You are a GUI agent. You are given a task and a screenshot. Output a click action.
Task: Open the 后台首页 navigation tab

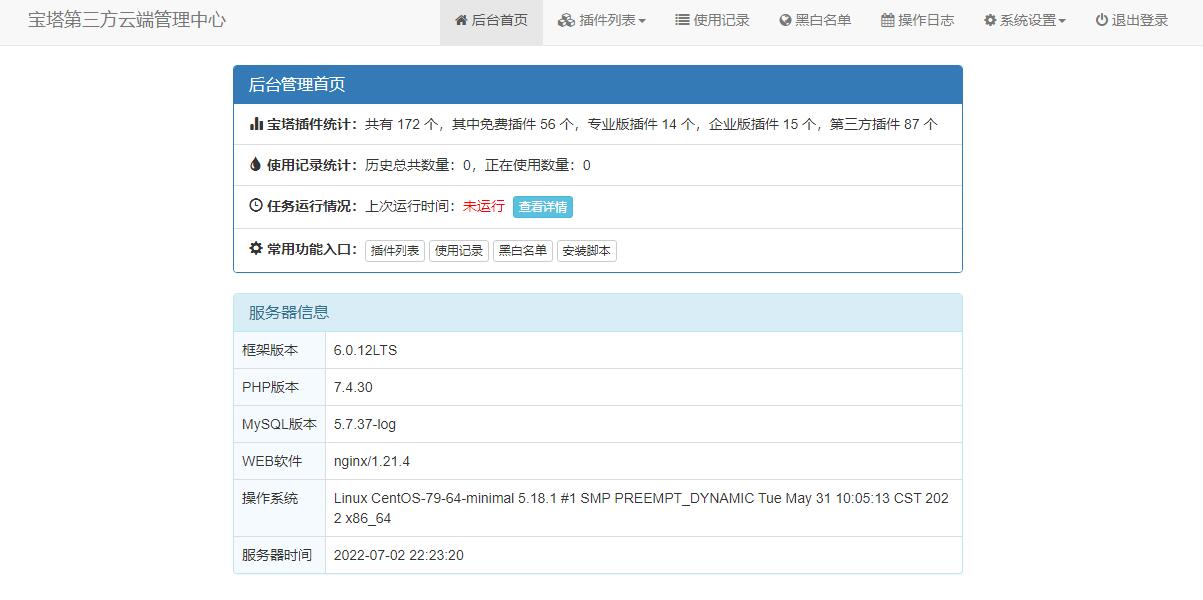491,22
